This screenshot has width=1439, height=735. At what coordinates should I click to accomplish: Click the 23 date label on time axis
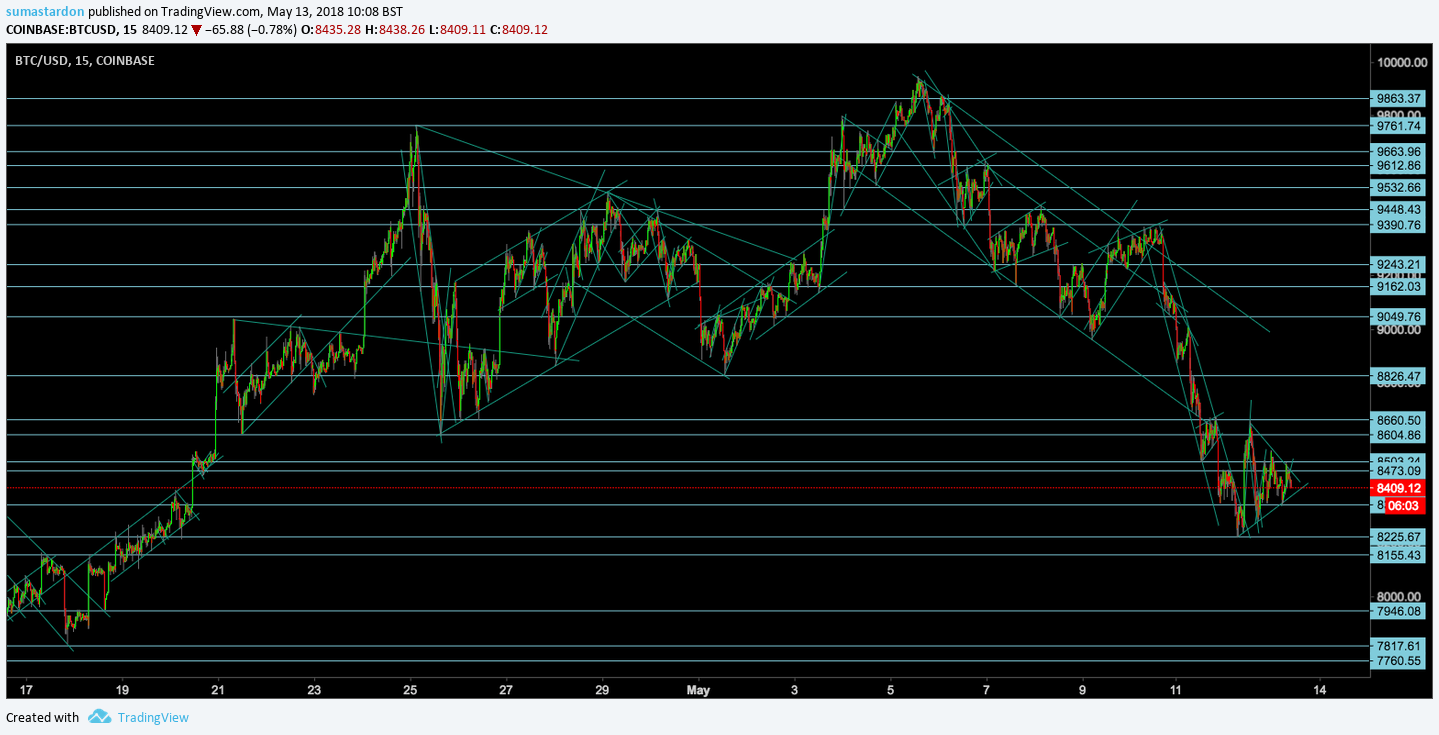pos(314,690)
